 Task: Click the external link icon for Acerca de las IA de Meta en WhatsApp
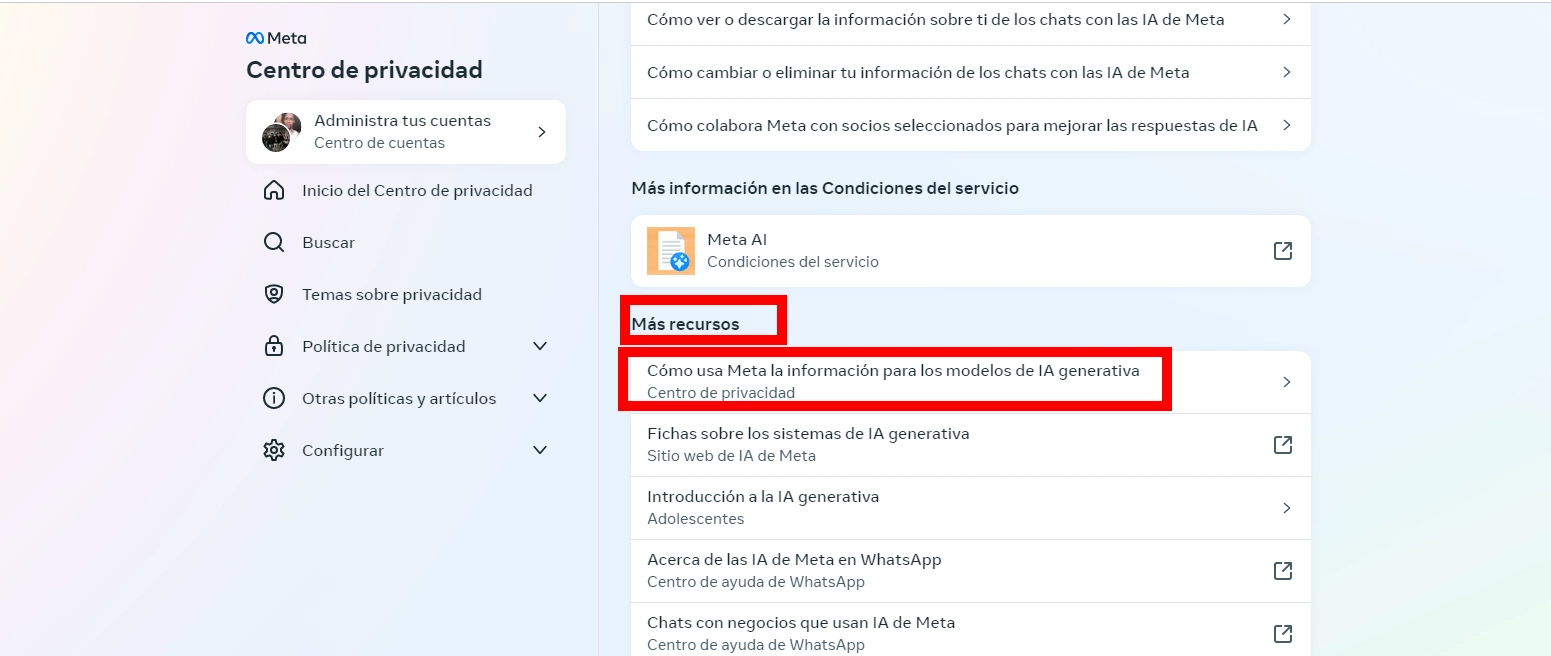pyautogui.click(x=1283, y=570)
